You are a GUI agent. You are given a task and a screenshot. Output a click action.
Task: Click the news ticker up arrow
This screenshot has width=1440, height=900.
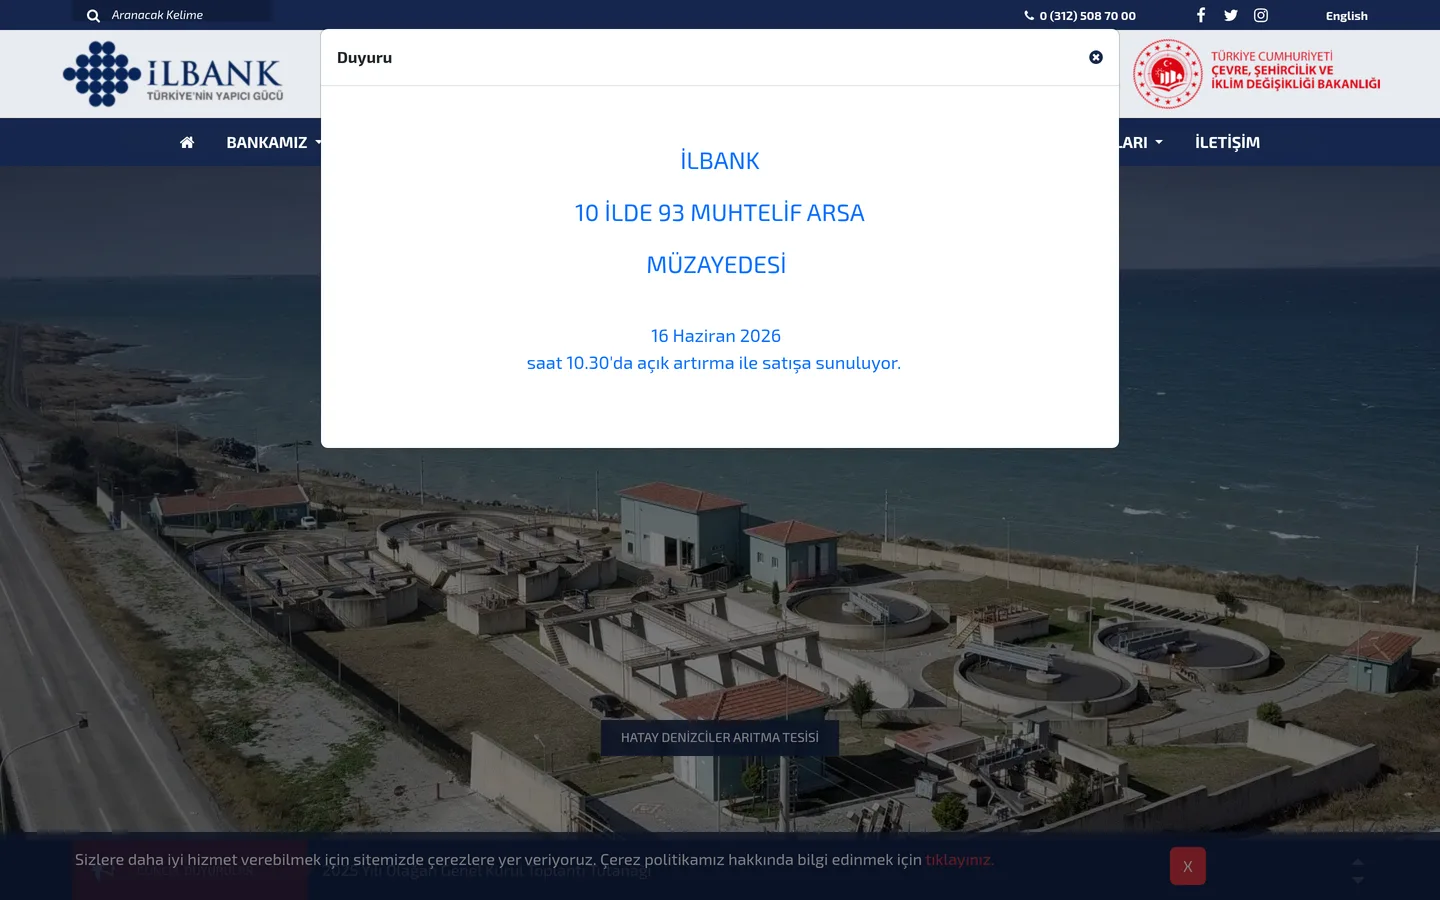(x=1358, y=861)
